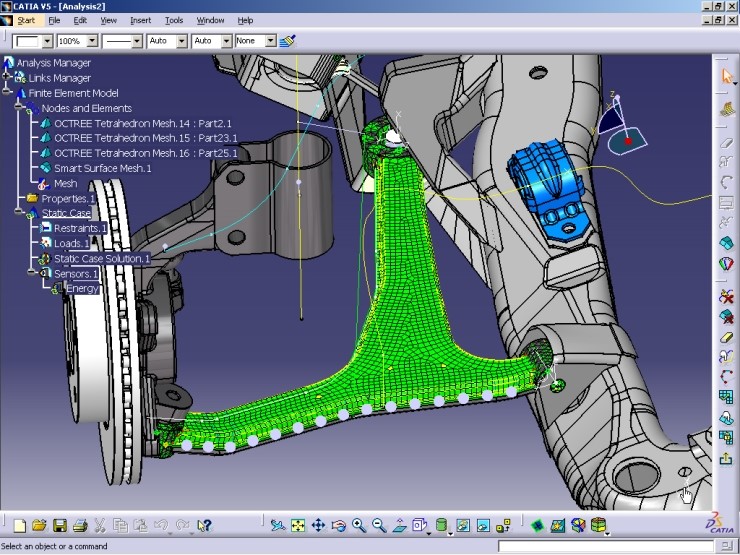Select Static Case Solution.1 in tree
This screenshot has height=555, width=740.
[x=101, y=259]
